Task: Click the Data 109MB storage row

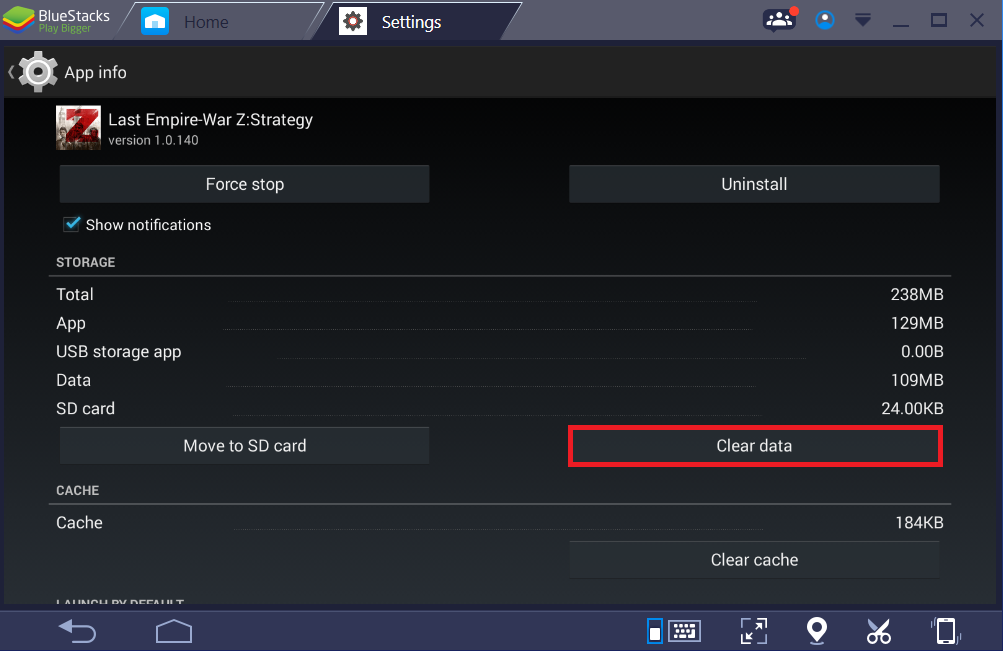Action: point(500,380)
